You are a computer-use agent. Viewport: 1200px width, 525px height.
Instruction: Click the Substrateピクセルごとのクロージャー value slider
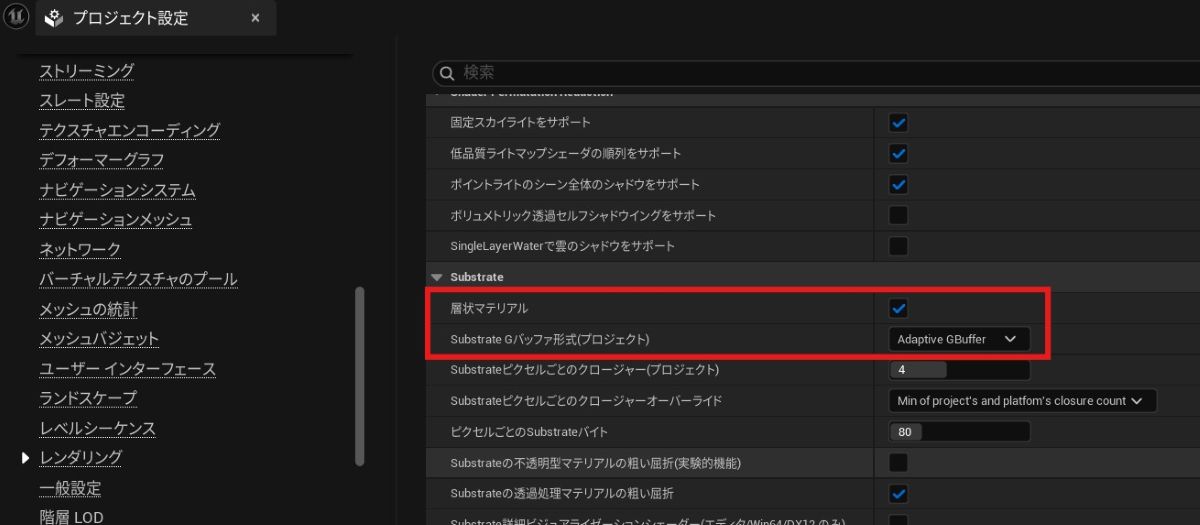pos(958,370)
